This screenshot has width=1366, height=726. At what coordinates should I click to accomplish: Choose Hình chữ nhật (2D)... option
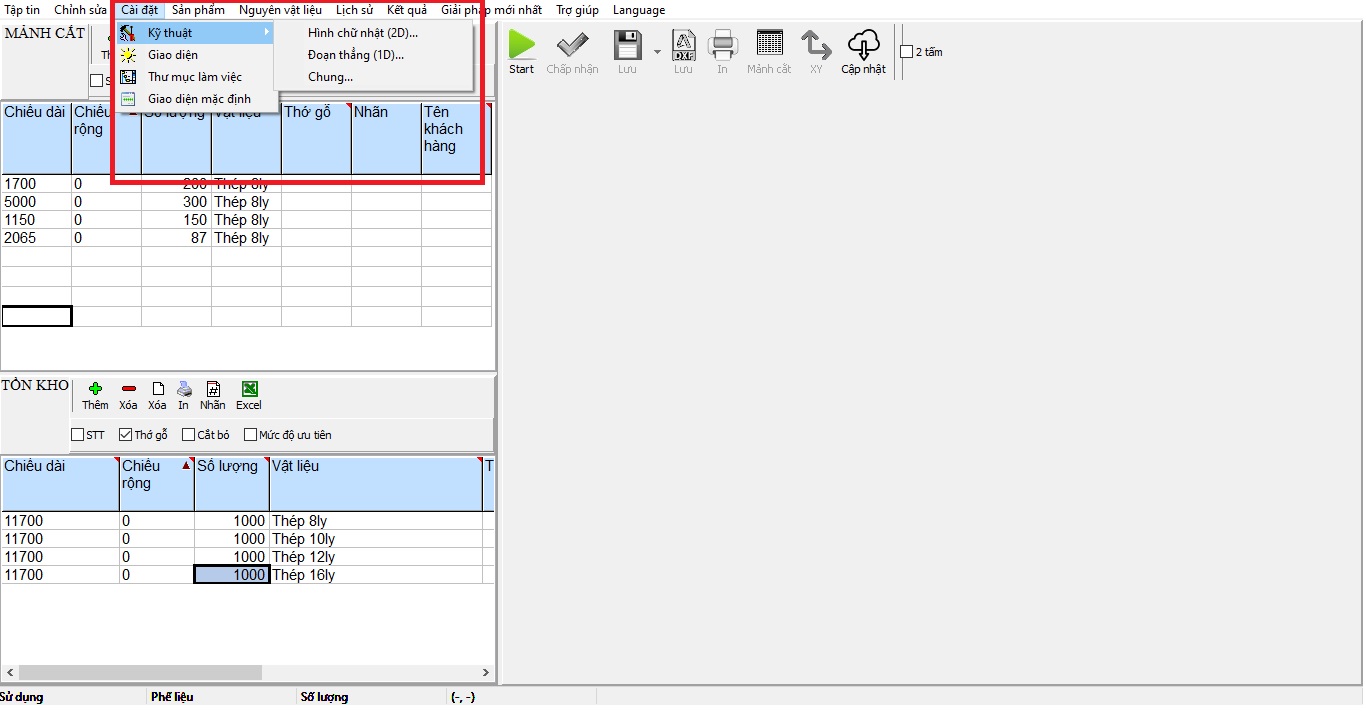click(x=362, y=33)
